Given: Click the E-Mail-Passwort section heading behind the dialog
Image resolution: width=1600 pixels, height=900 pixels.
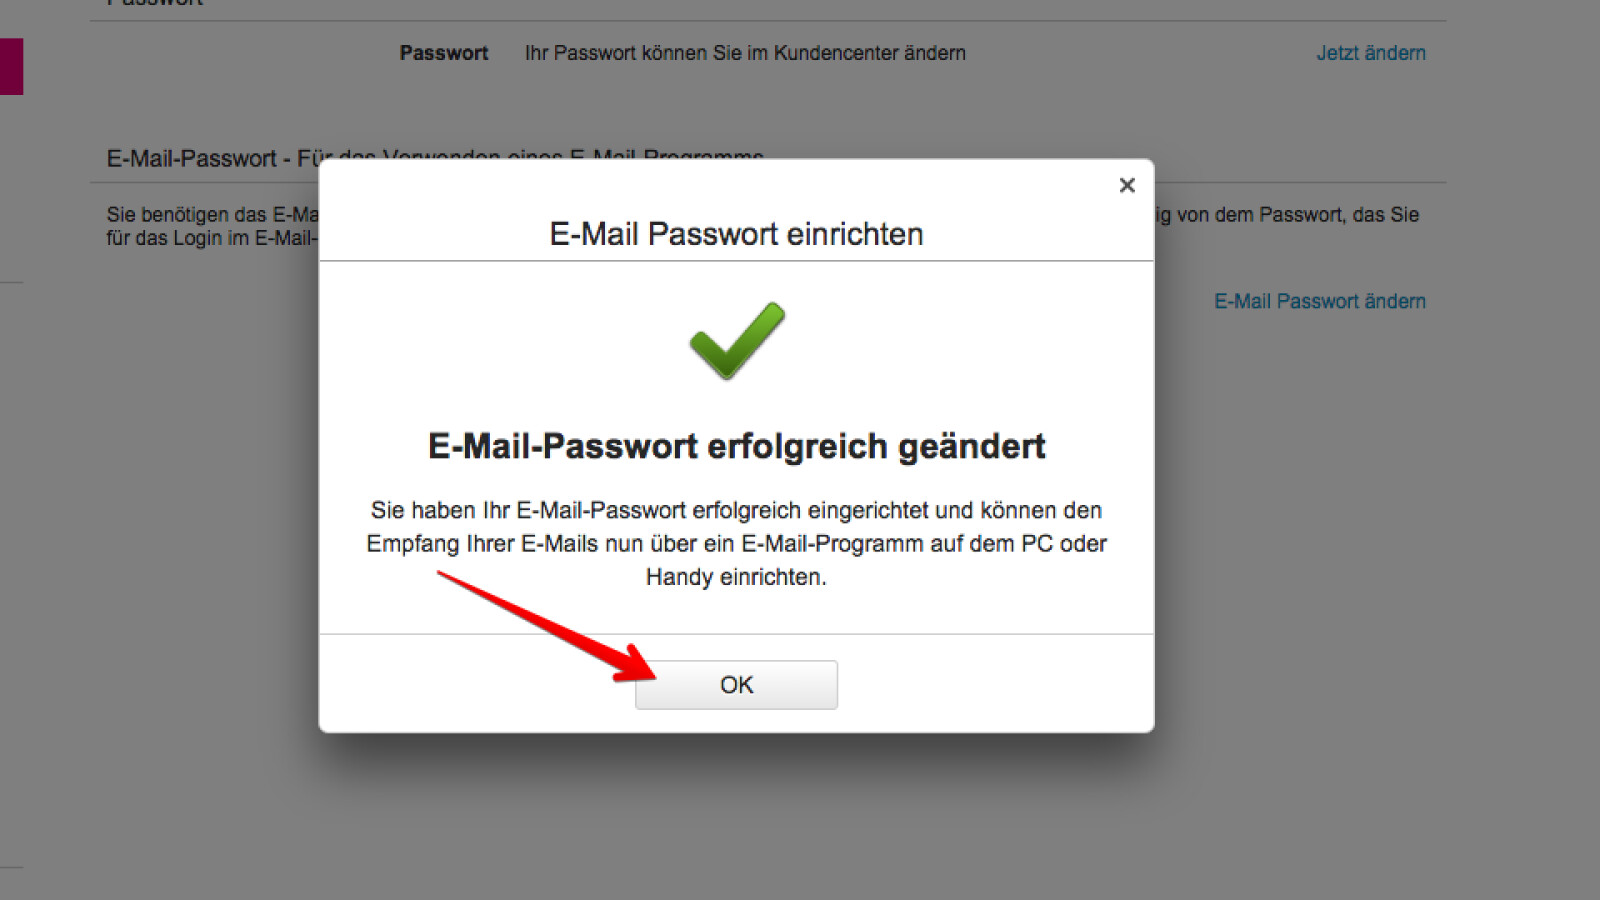Looking at the screenshot, I should pos(200,158).
